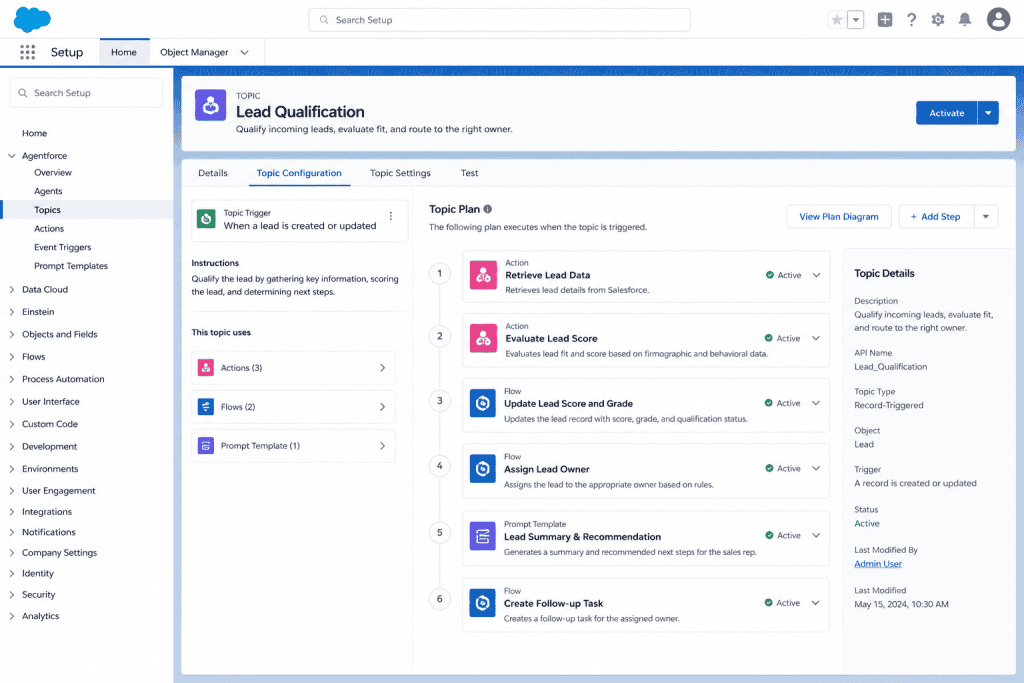The height and width of the screenshot is (683, 1024).
Task: Click the Lead Summary & Recommendation prompt icon
Action: (483, 537)
